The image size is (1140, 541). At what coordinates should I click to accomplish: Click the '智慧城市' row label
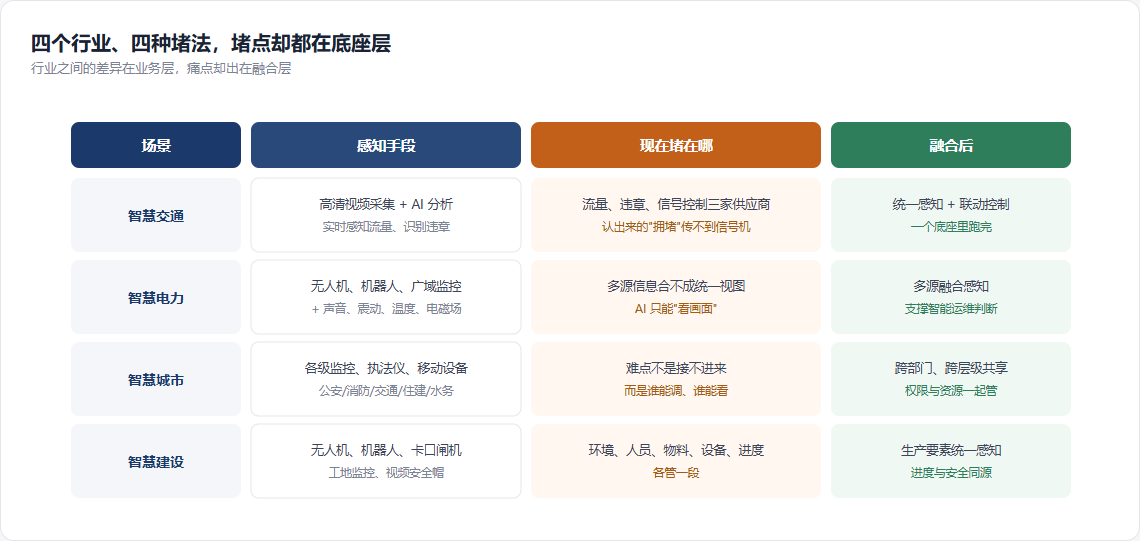pos(156,380)
